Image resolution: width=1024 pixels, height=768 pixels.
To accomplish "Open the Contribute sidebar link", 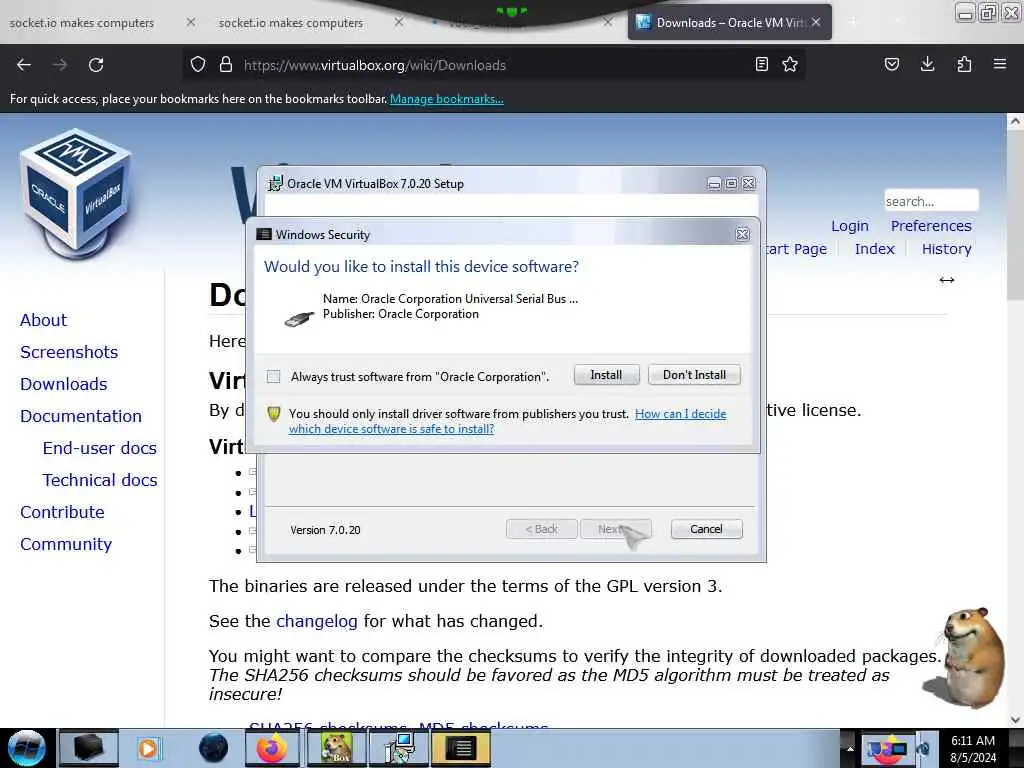I will (63, 512).
